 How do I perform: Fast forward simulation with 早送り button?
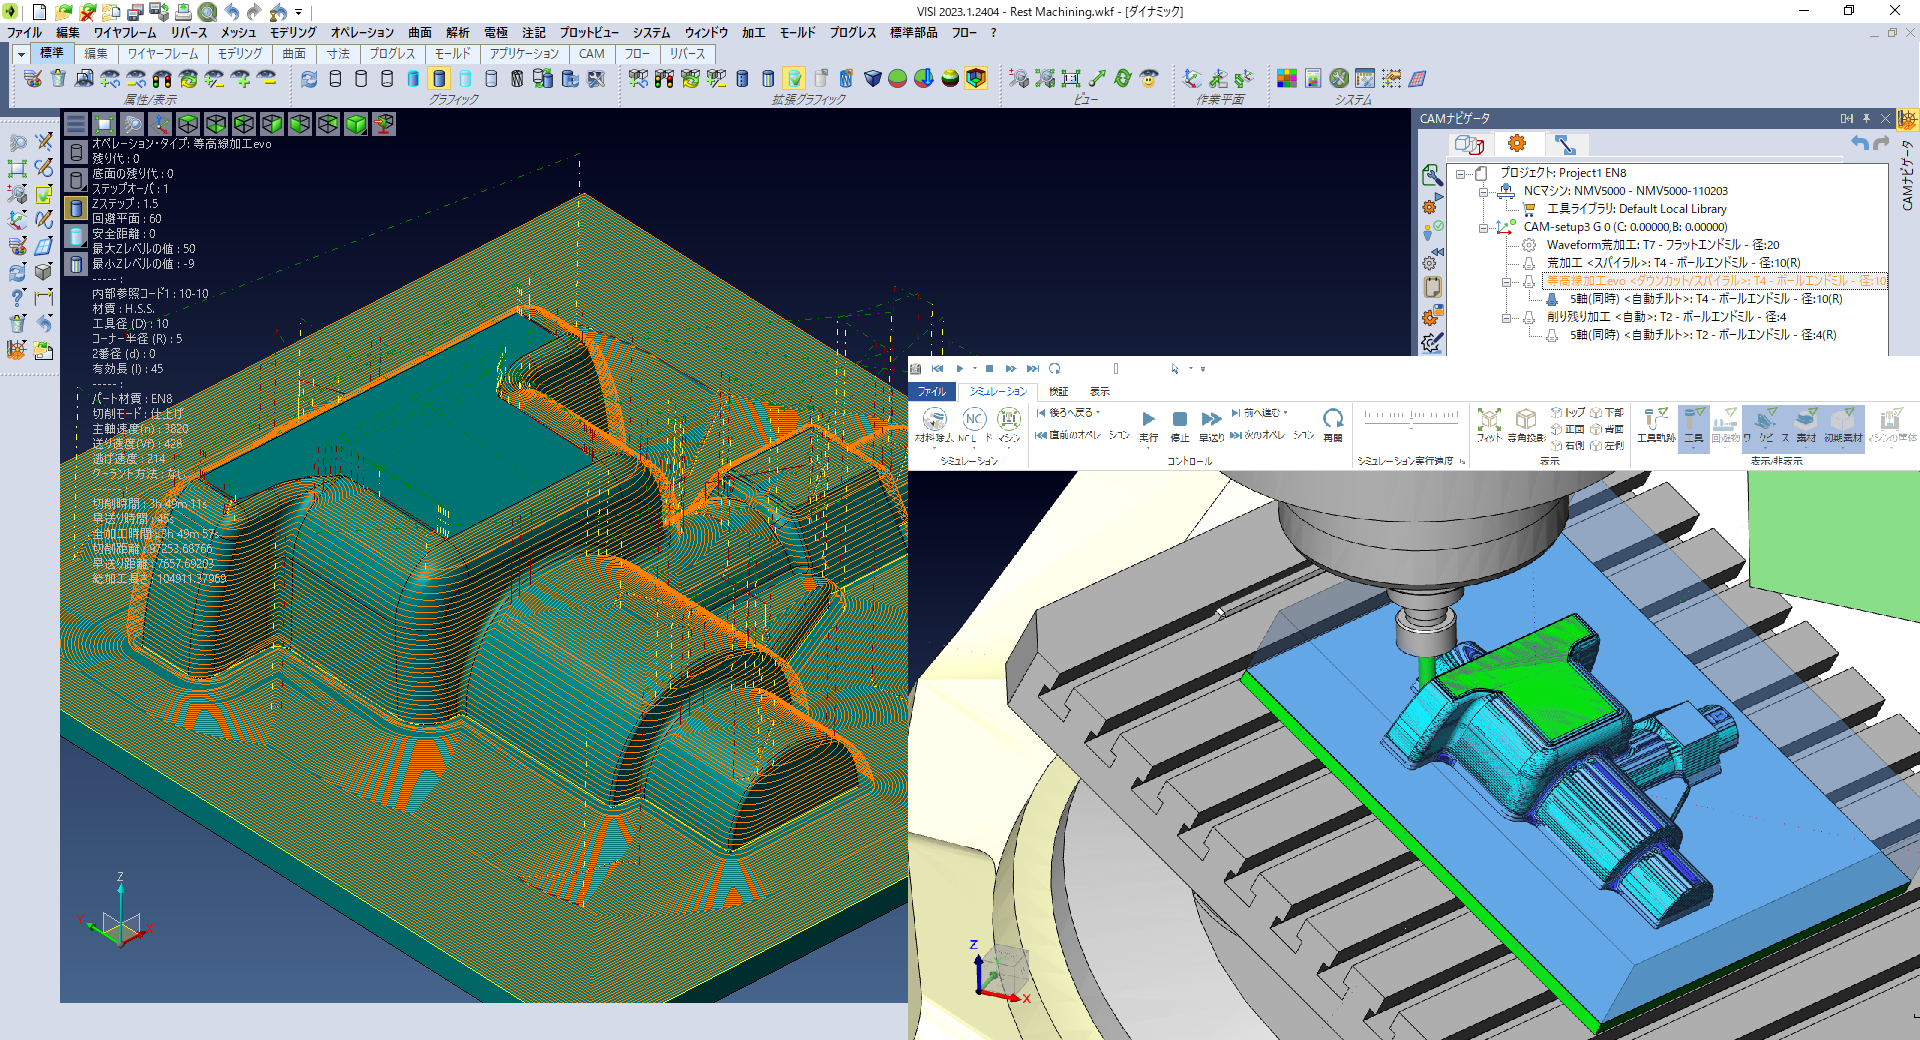(1211, 425)
